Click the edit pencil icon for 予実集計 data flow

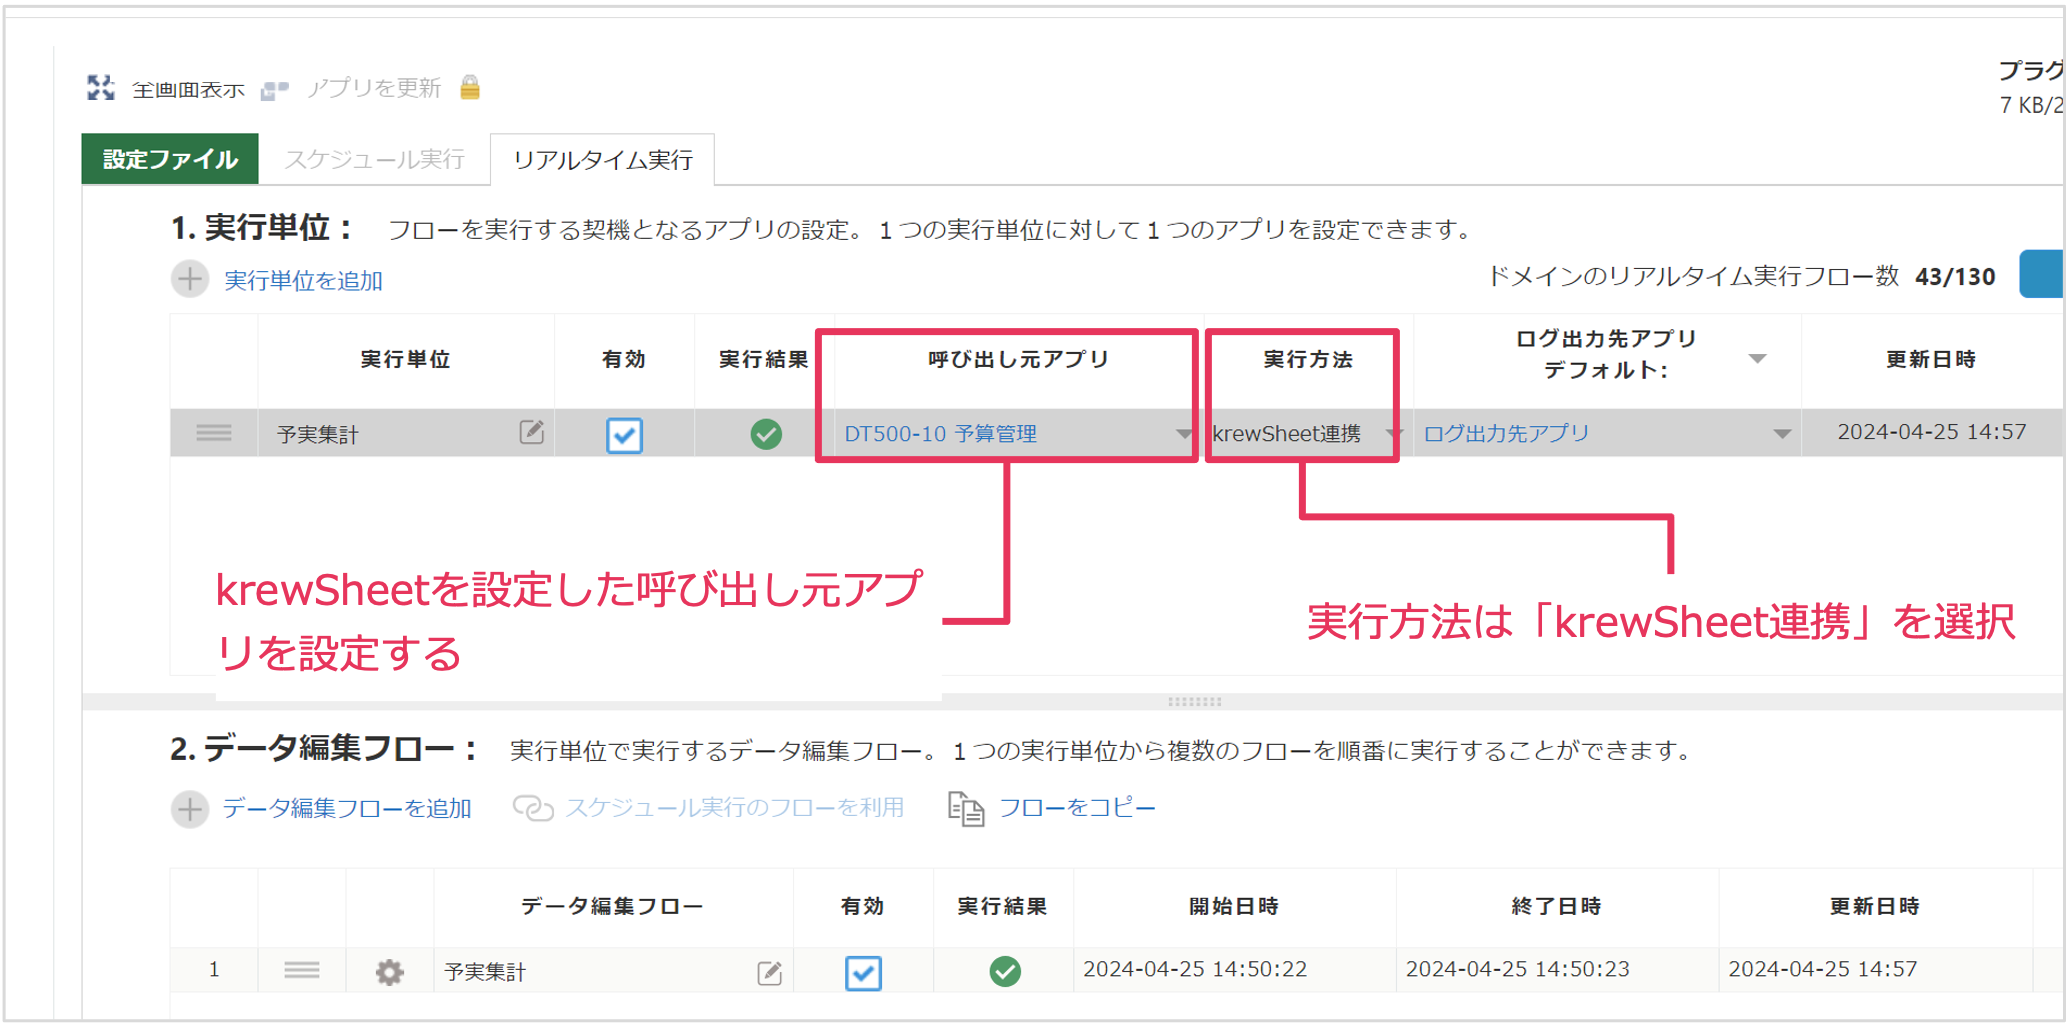click(x=769, y=972)
